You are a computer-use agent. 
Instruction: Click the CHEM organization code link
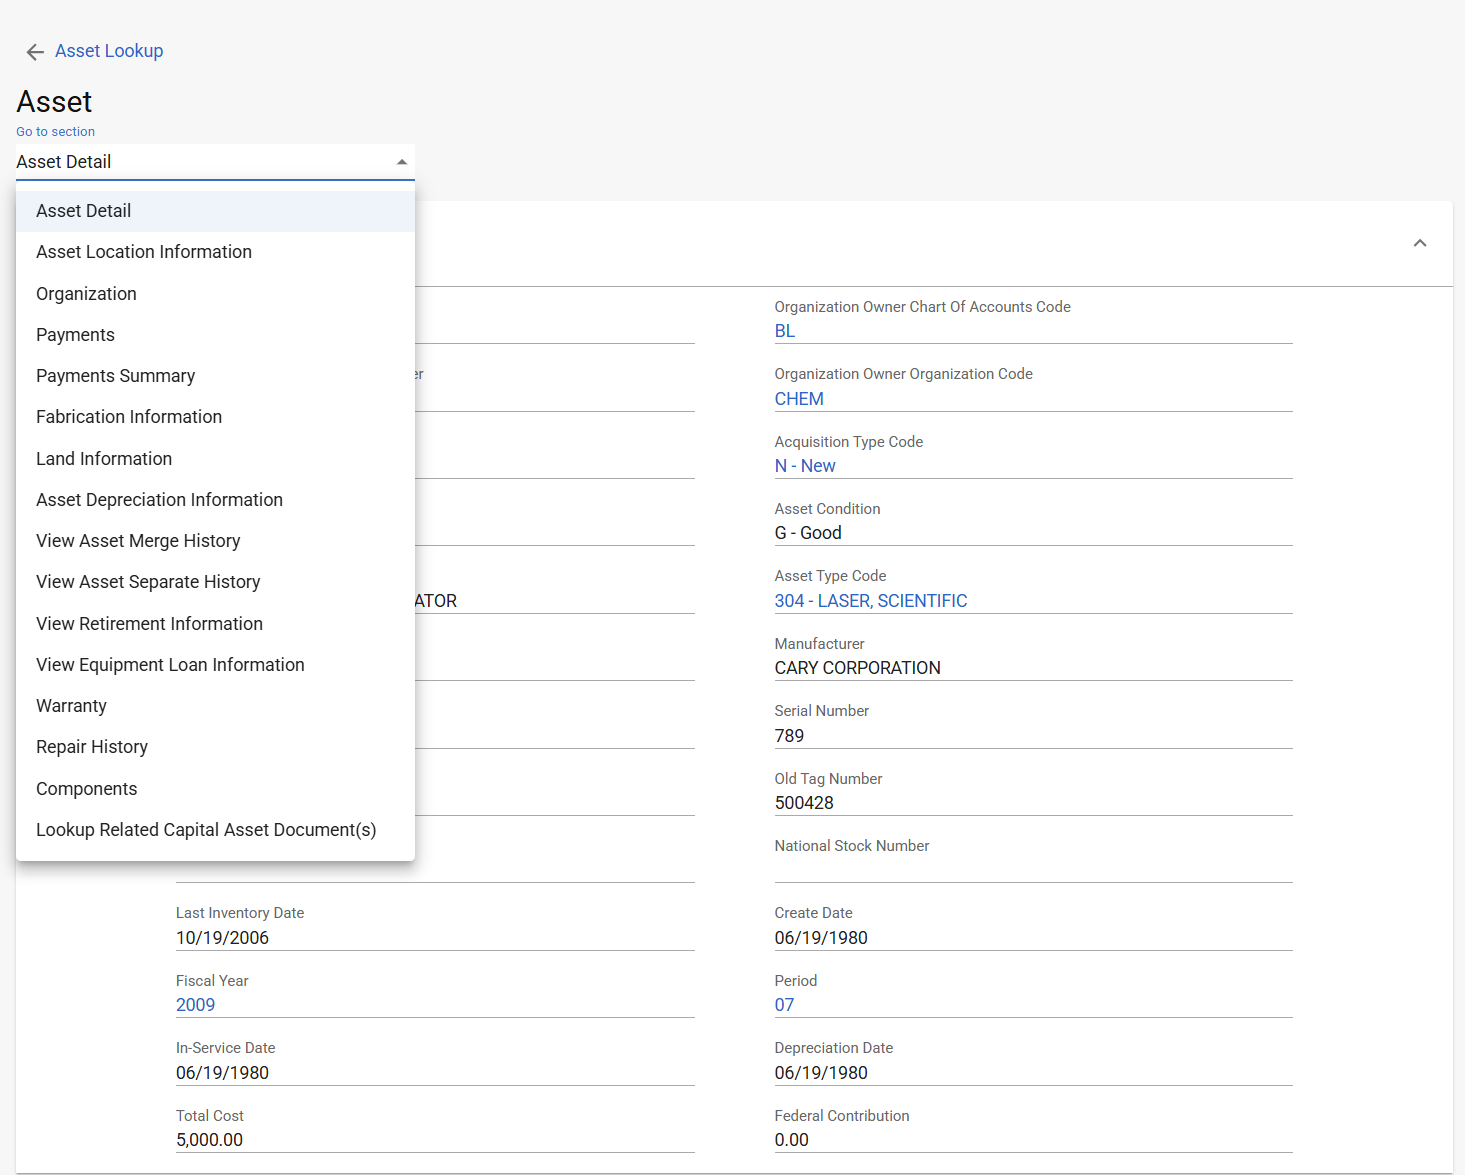pyautogui.click(x=799, y=399)
